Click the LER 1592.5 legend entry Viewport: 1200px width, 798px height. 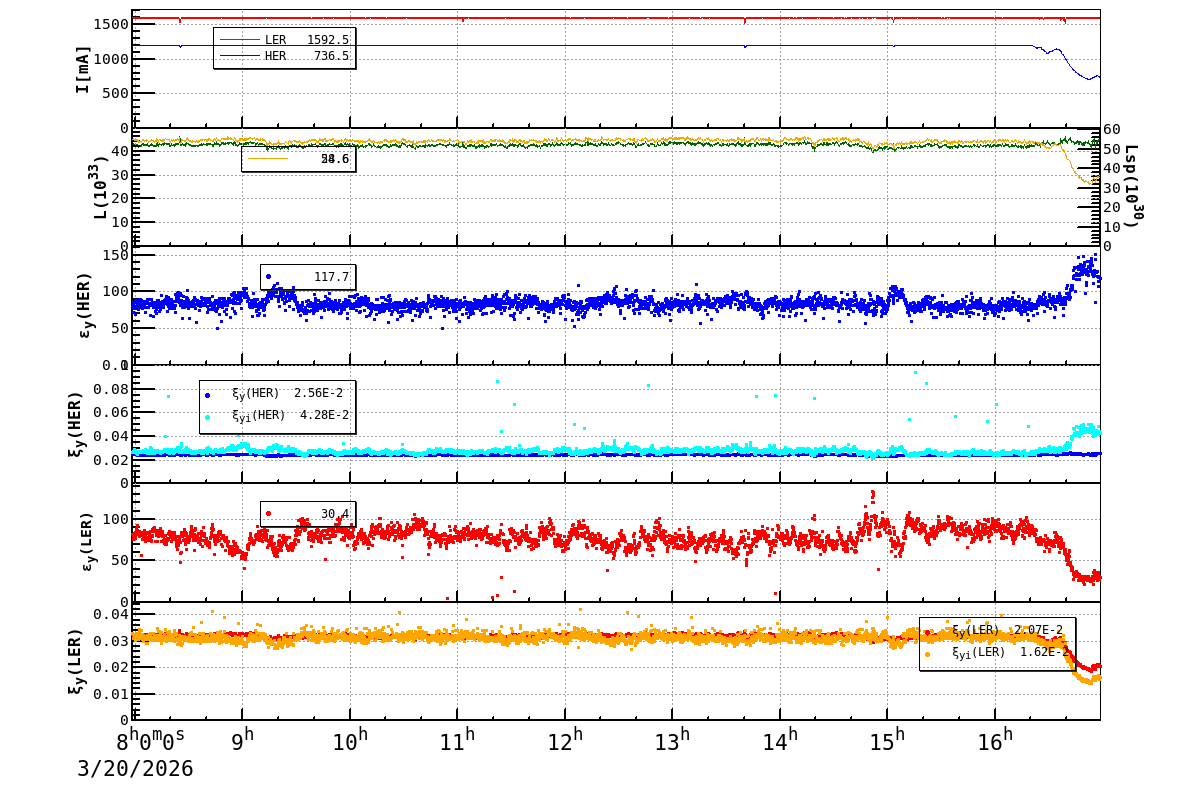click(284, 40)
